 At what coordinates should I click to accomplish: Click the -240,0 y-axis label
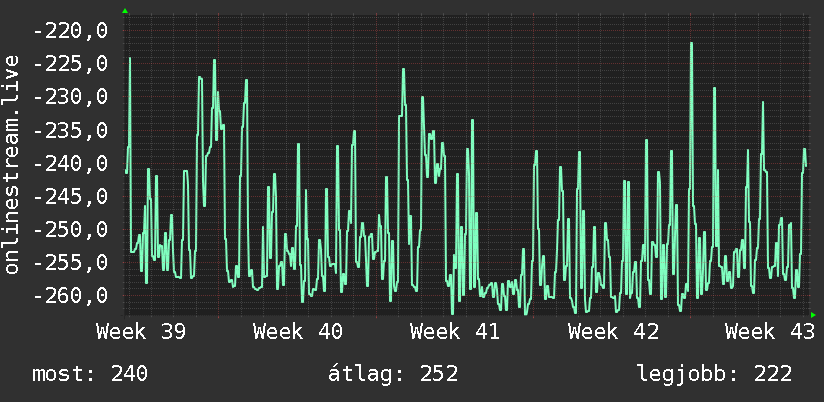click(70, 163)
